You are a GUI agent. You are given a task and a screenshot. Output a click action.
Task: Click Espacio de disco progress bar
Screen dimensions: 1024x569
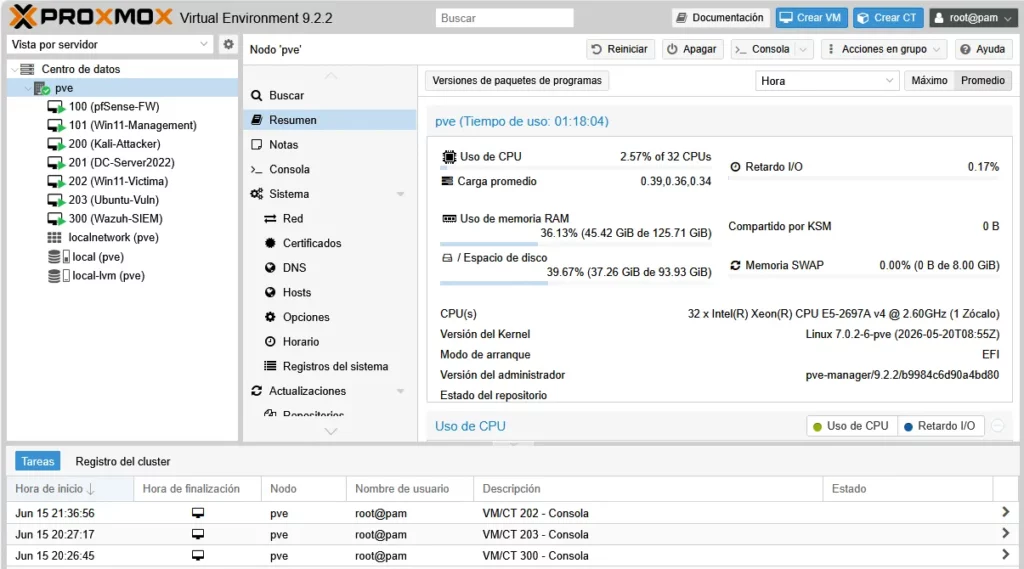pyautogui.click(x=575, y=284)
